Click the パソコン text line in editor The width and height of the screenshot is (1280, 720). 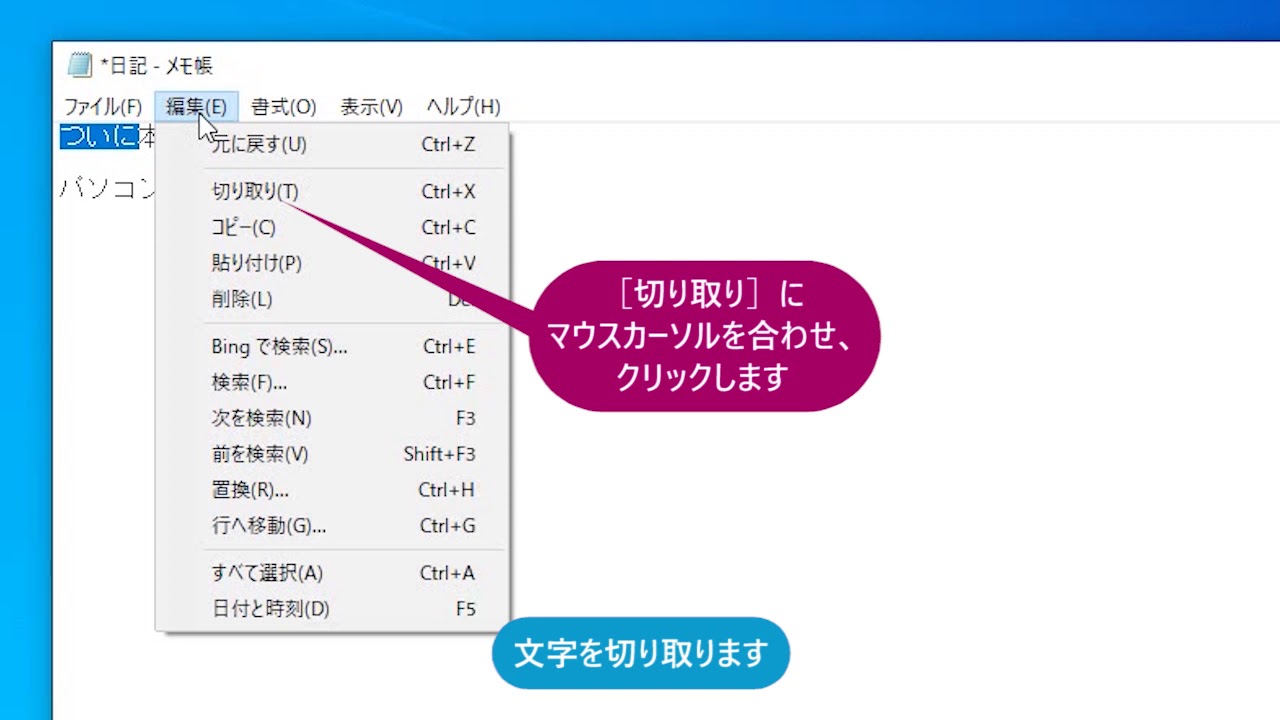[x=107, y=187]
